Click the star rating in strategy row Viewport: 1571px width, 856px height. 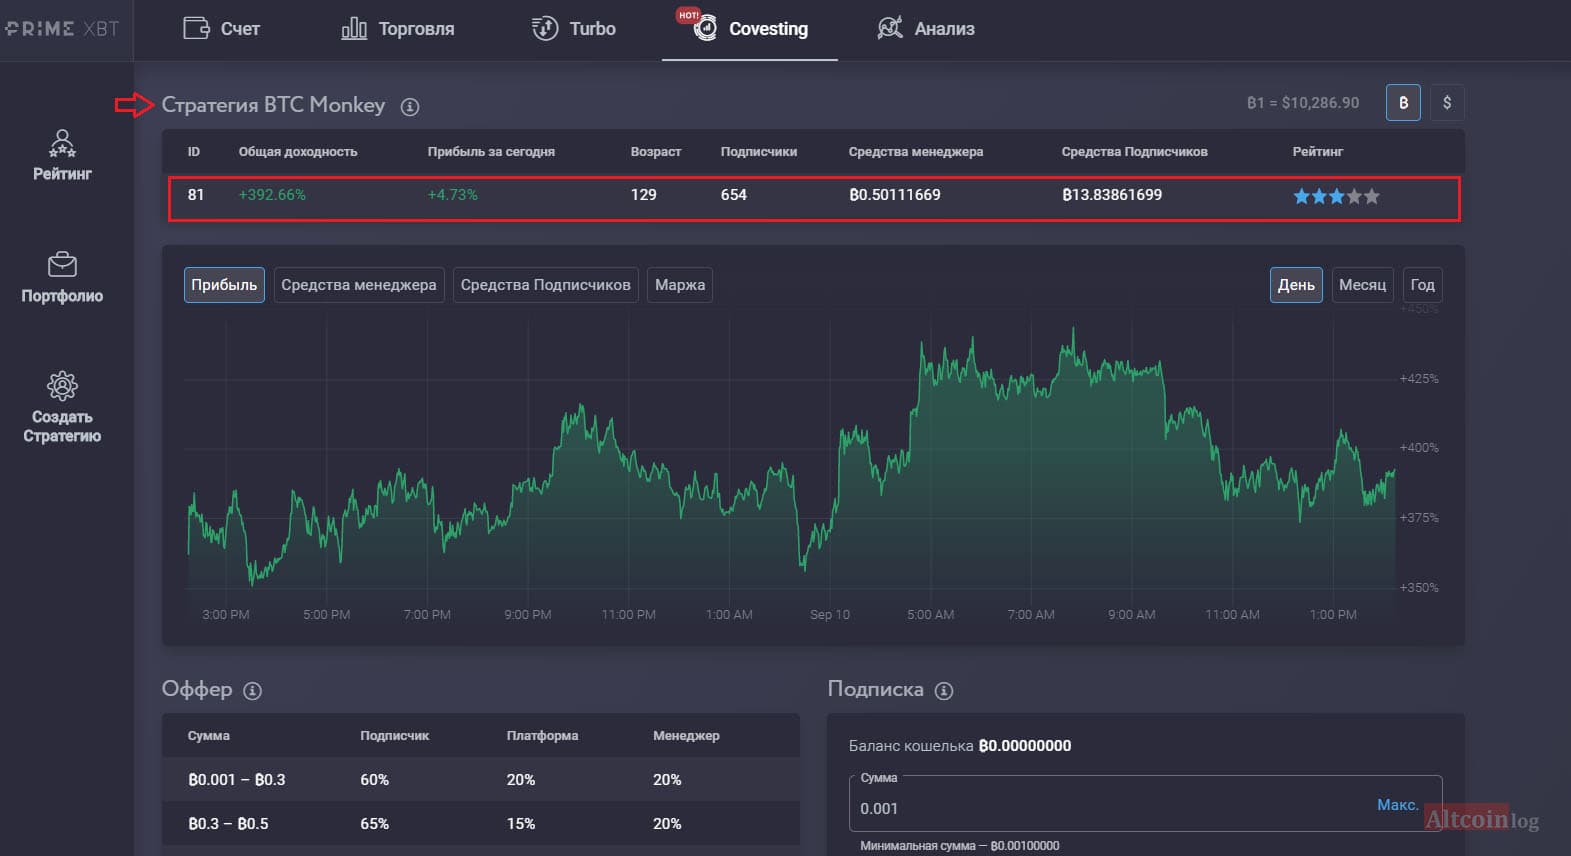coord(1336,196)
